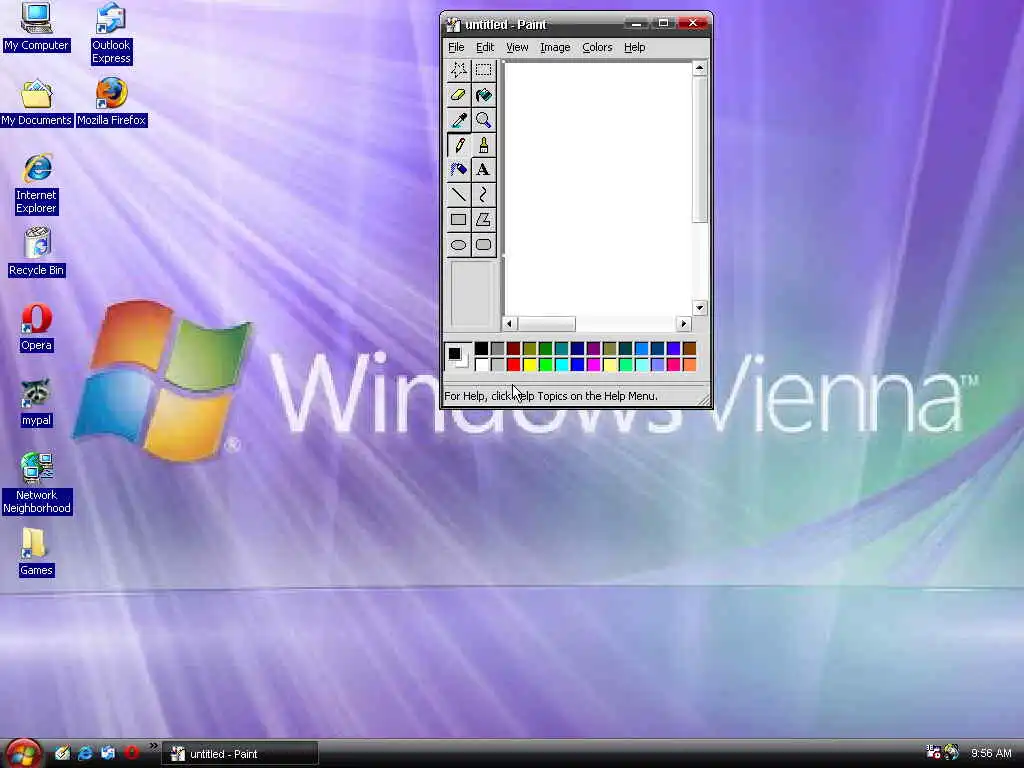Pick the brown palette color

(x=690, y=349)
